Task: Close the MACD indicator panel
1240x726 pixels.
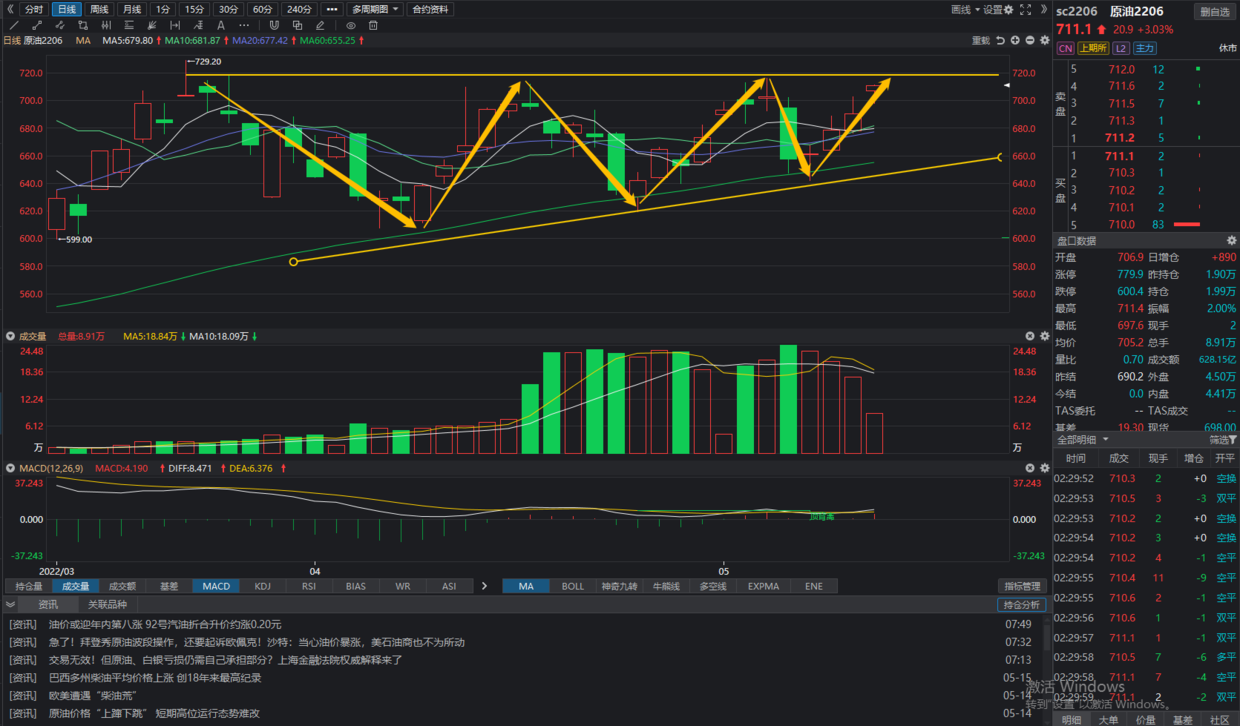Action: [x=1030, y=468]
